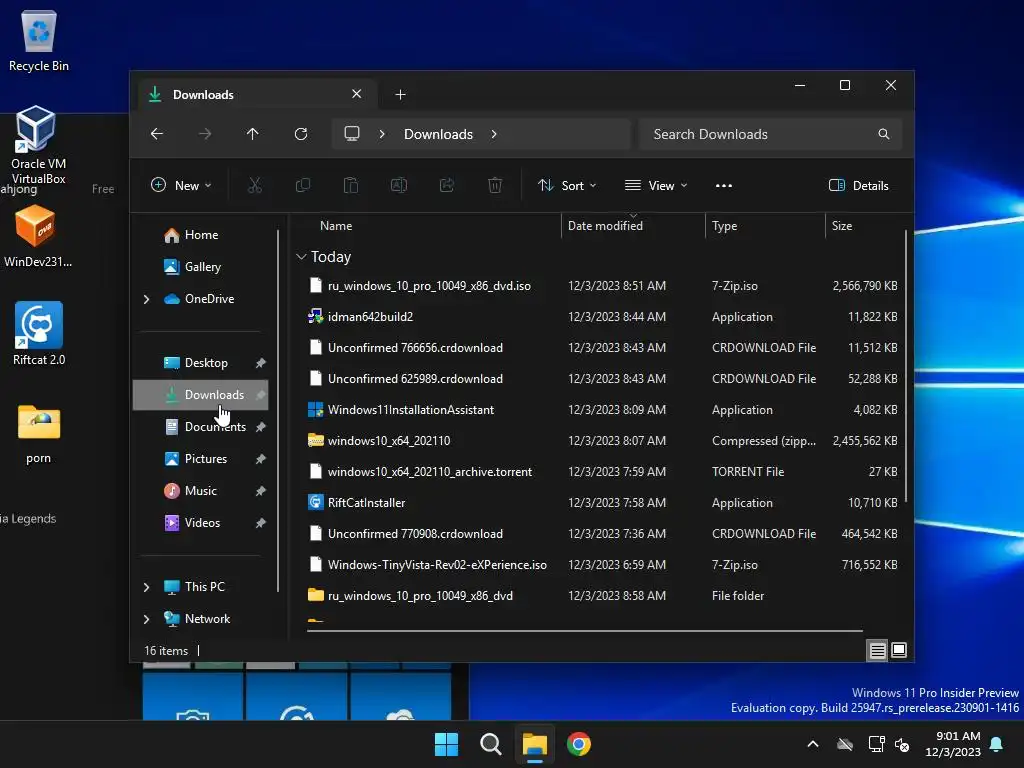Viewport: 1024px width, 768px height.
Task: Go forward with the right arrow
Action: 205,134
